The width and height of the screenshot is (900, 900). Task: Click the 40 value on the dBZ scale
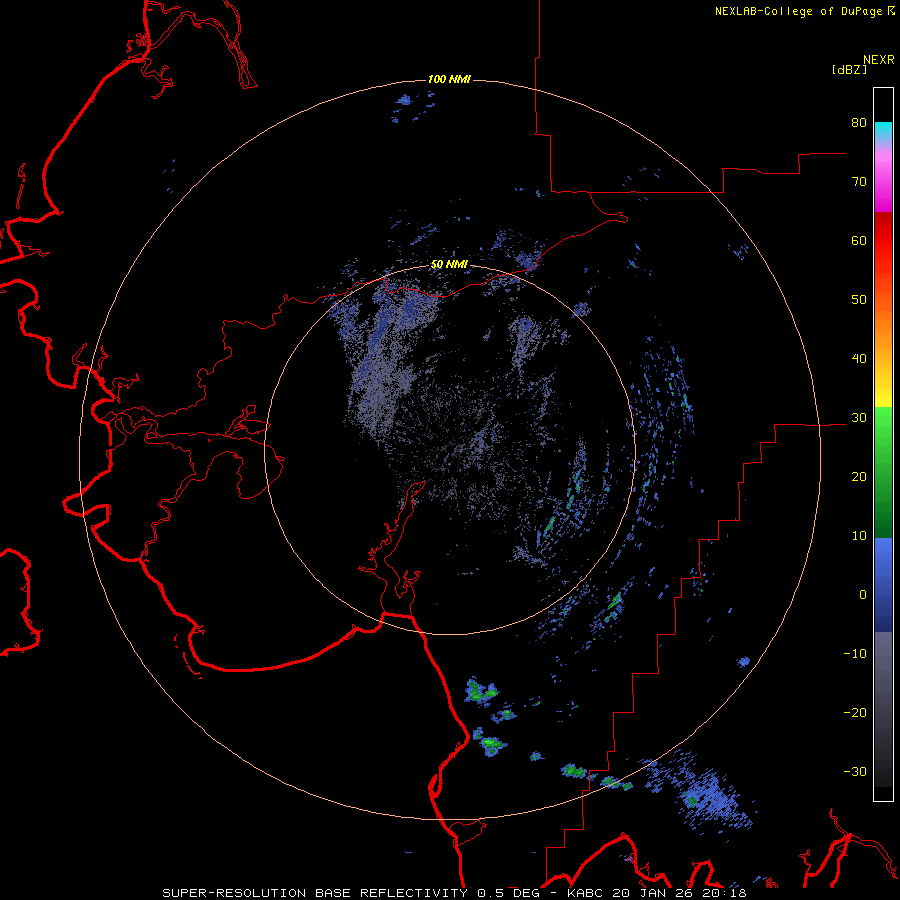click(859, 359)
